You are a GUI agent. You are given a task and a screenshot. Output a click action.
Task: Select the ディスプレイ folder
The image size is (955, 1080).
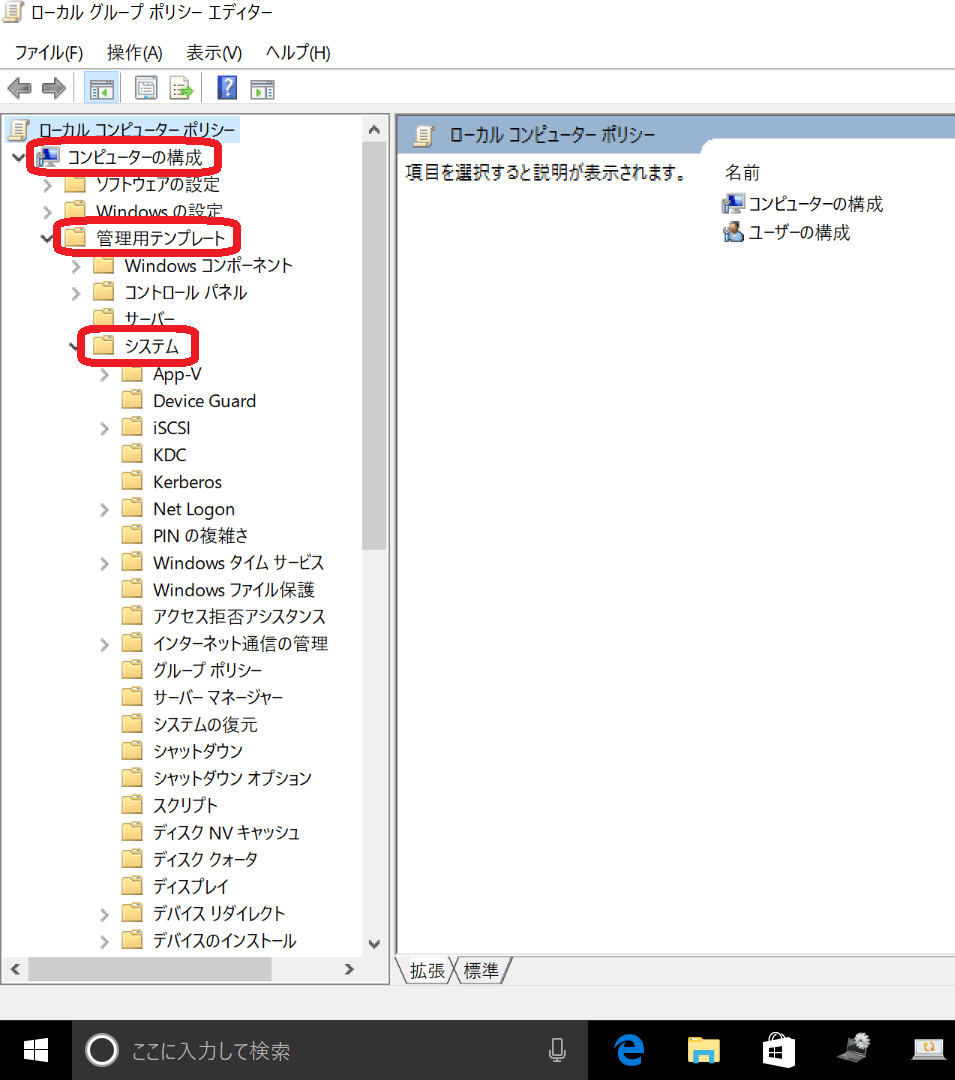(190, 886)
